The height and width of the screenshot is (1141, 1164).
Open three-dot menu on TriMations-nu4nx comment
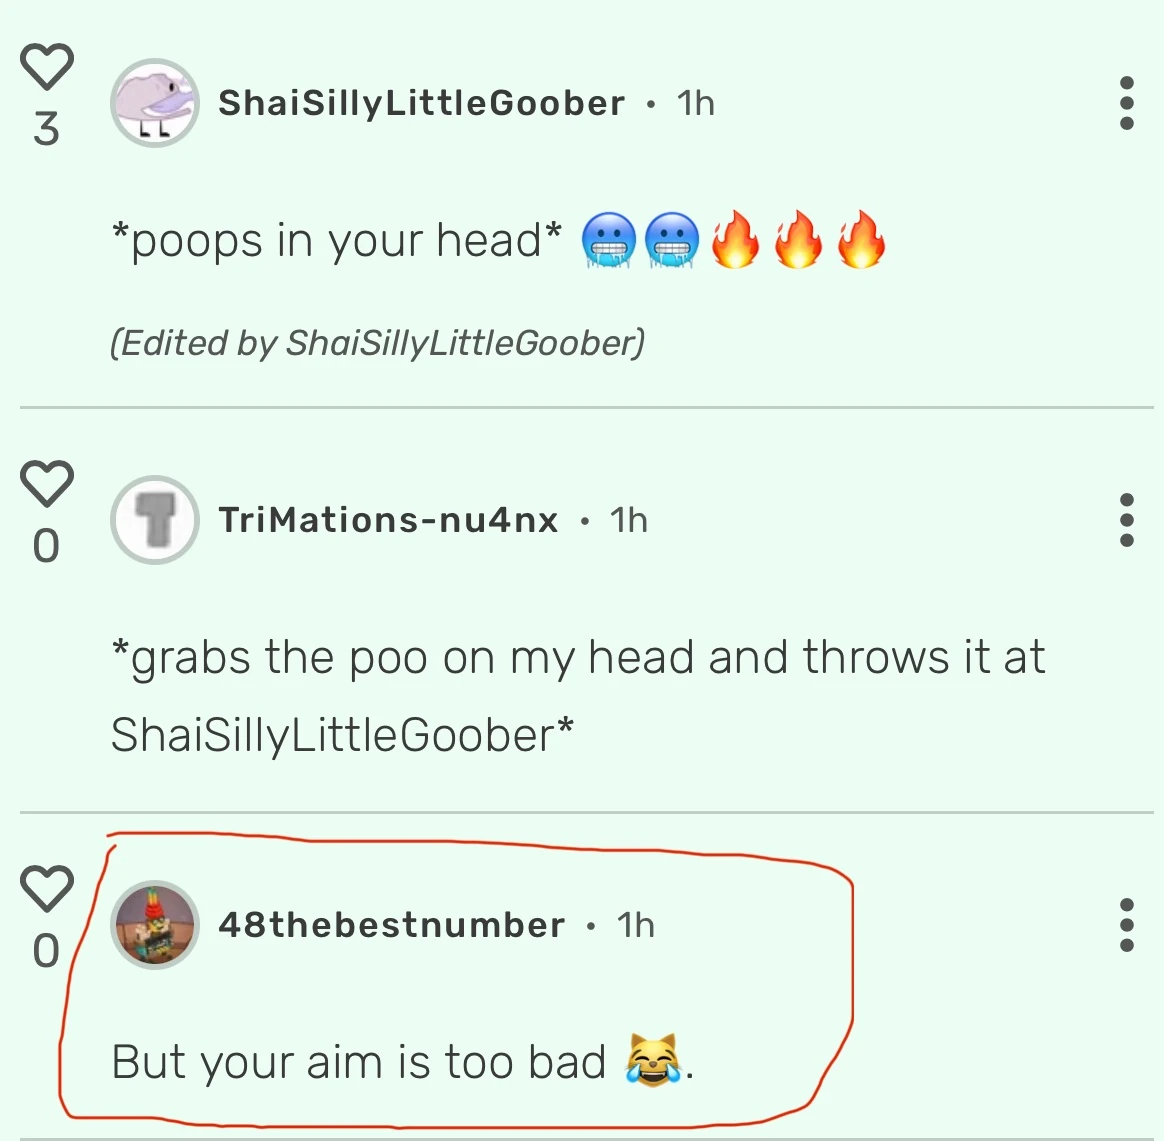coord(1126,520)
